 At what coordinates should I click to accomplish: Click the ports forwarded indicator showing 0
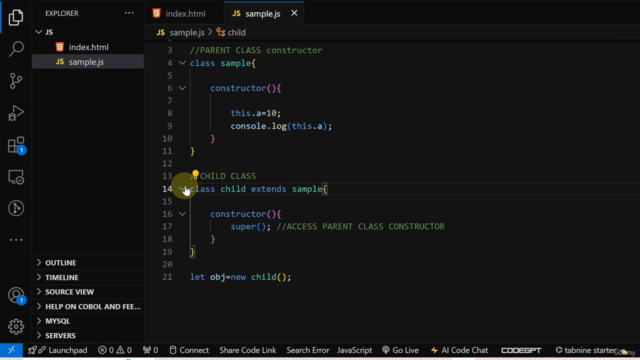(x=150, y=350)
